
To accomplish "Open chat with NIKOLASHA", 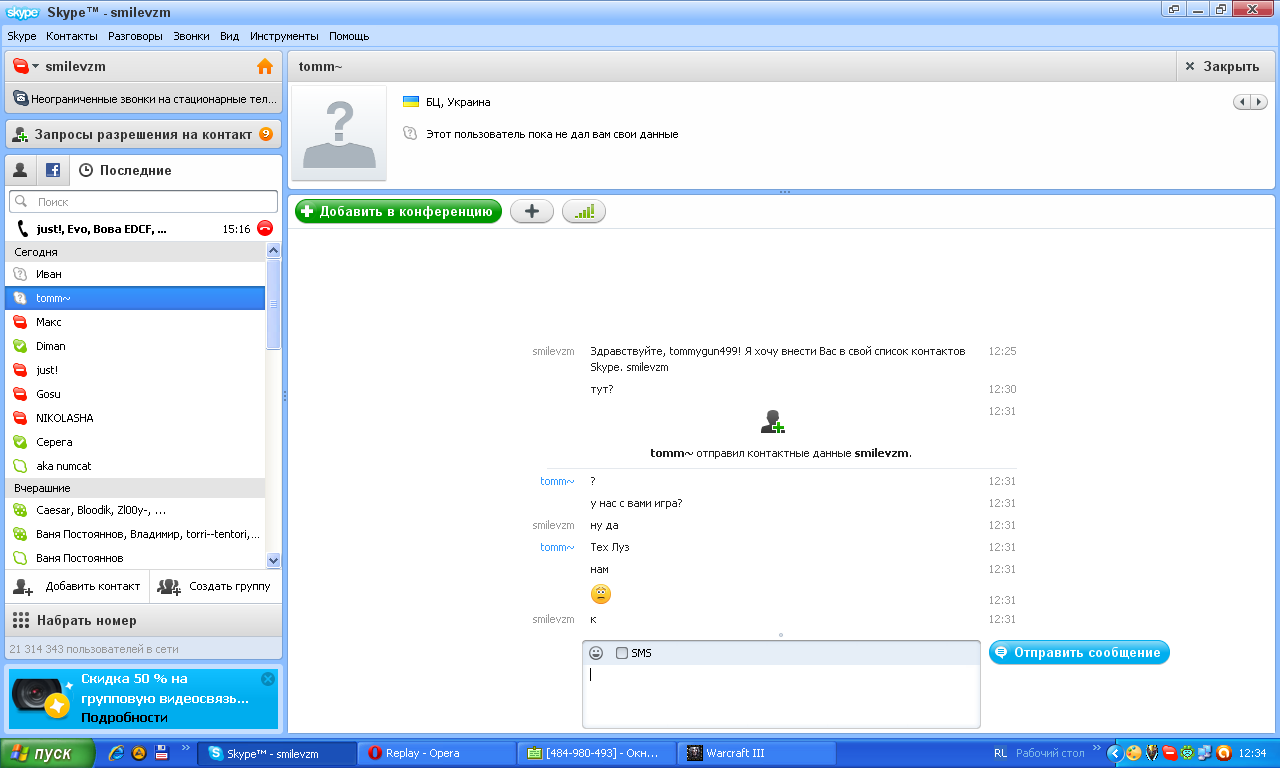I will (135, 418).
